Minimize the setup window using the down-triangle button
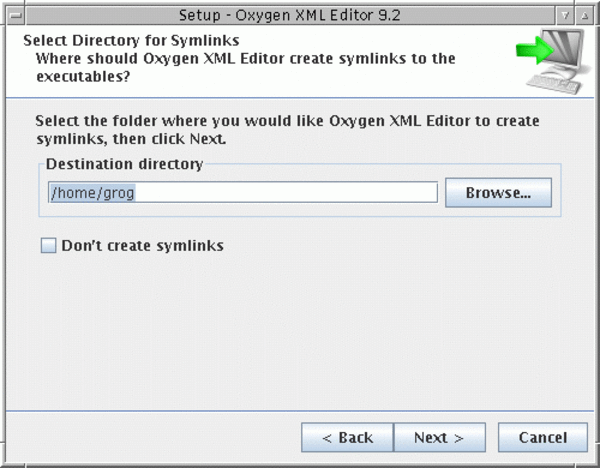600x468 pixels. [565, 15]
